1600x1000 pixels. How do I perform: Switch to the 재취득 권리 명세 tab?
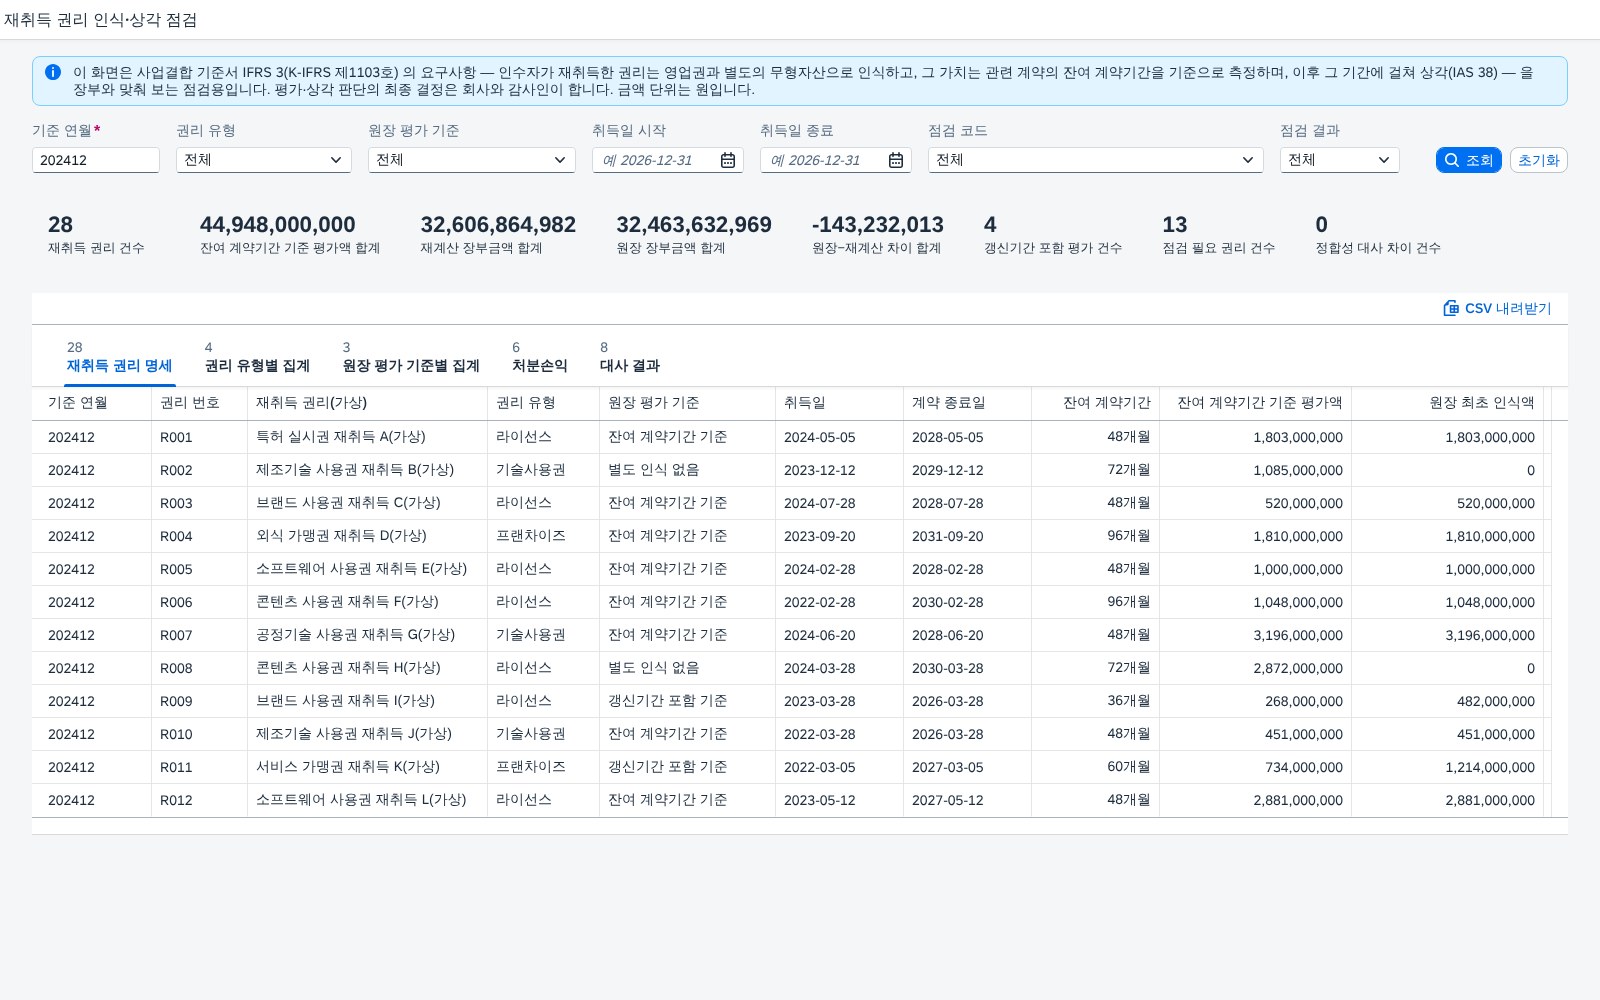tap(119, 358)
